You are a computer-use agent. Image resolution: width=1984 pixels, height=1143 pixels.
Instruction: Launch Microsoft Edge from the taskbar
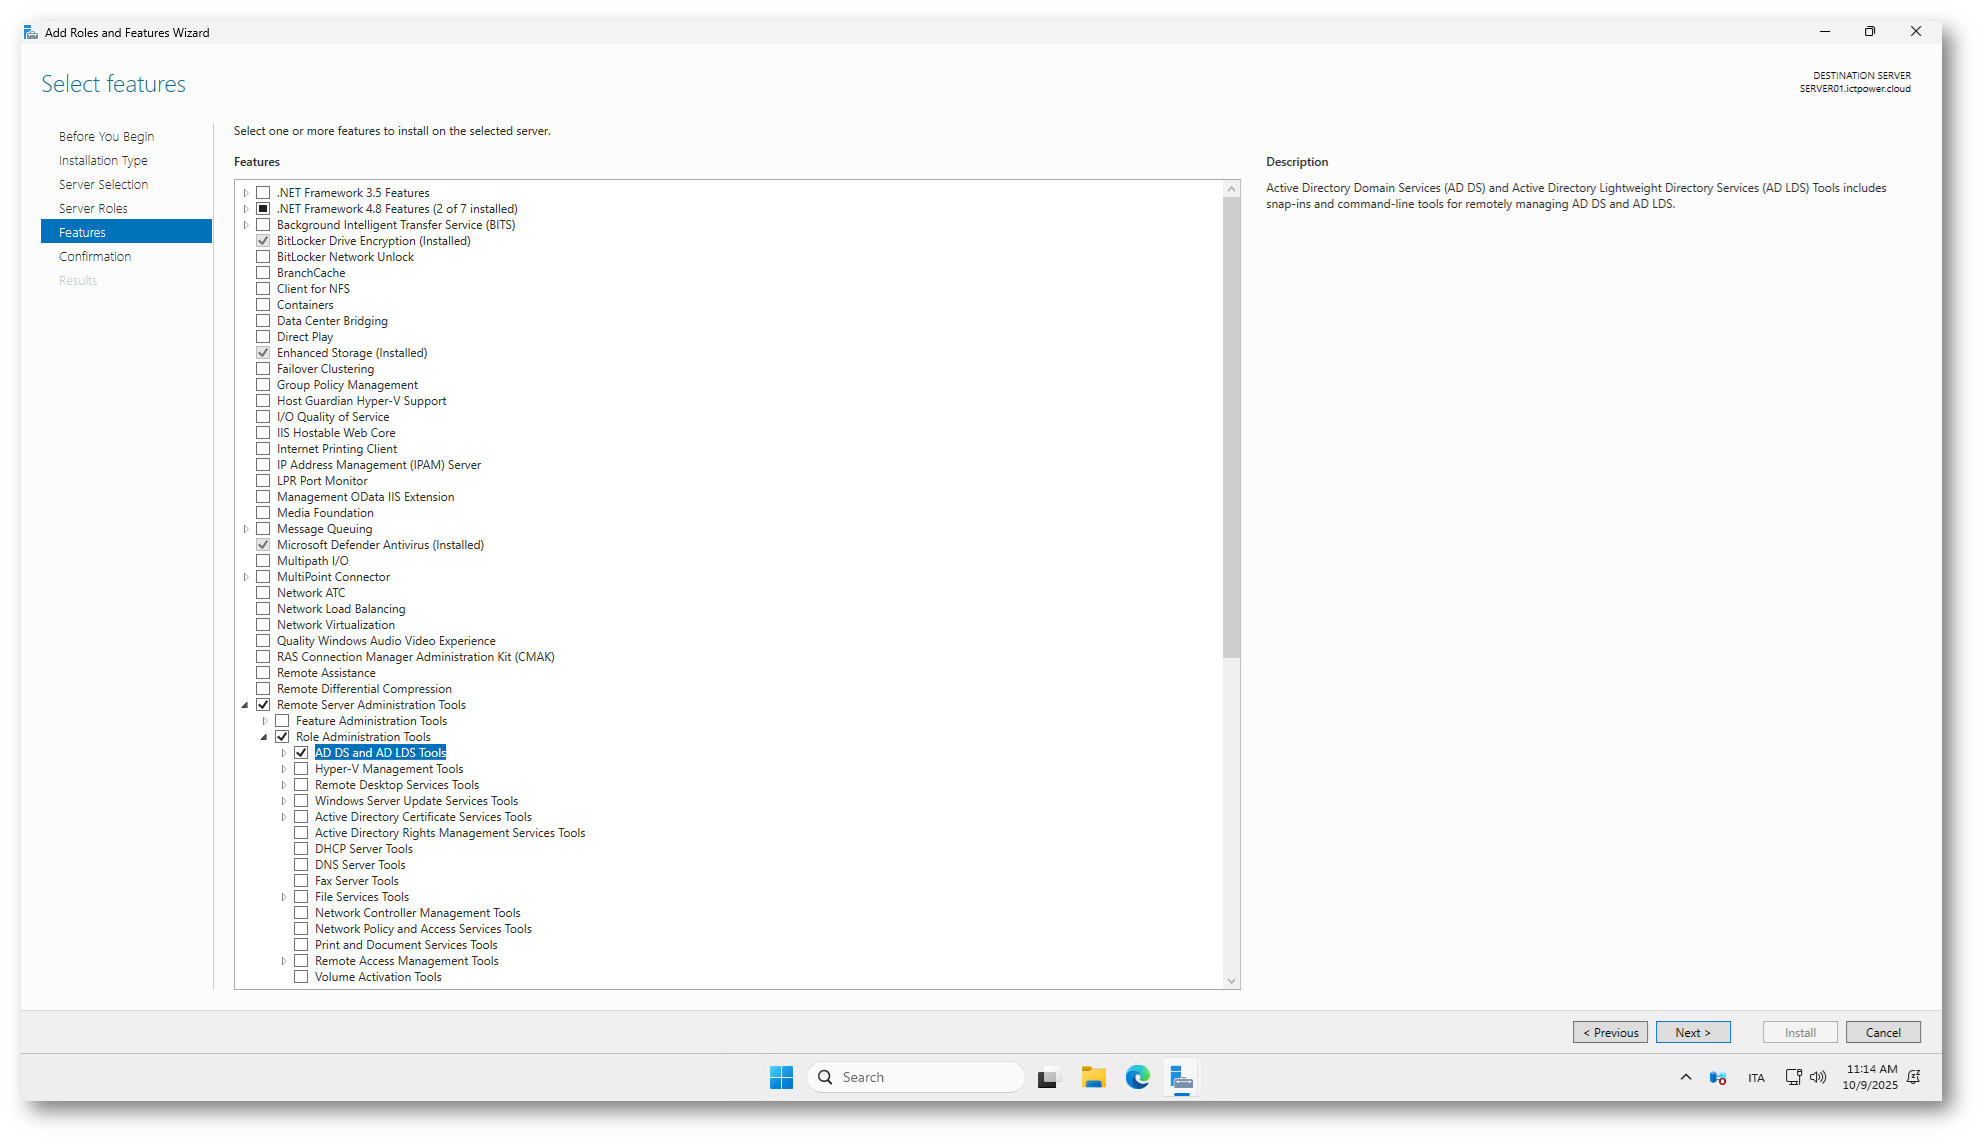(x=1137, y=1077)
